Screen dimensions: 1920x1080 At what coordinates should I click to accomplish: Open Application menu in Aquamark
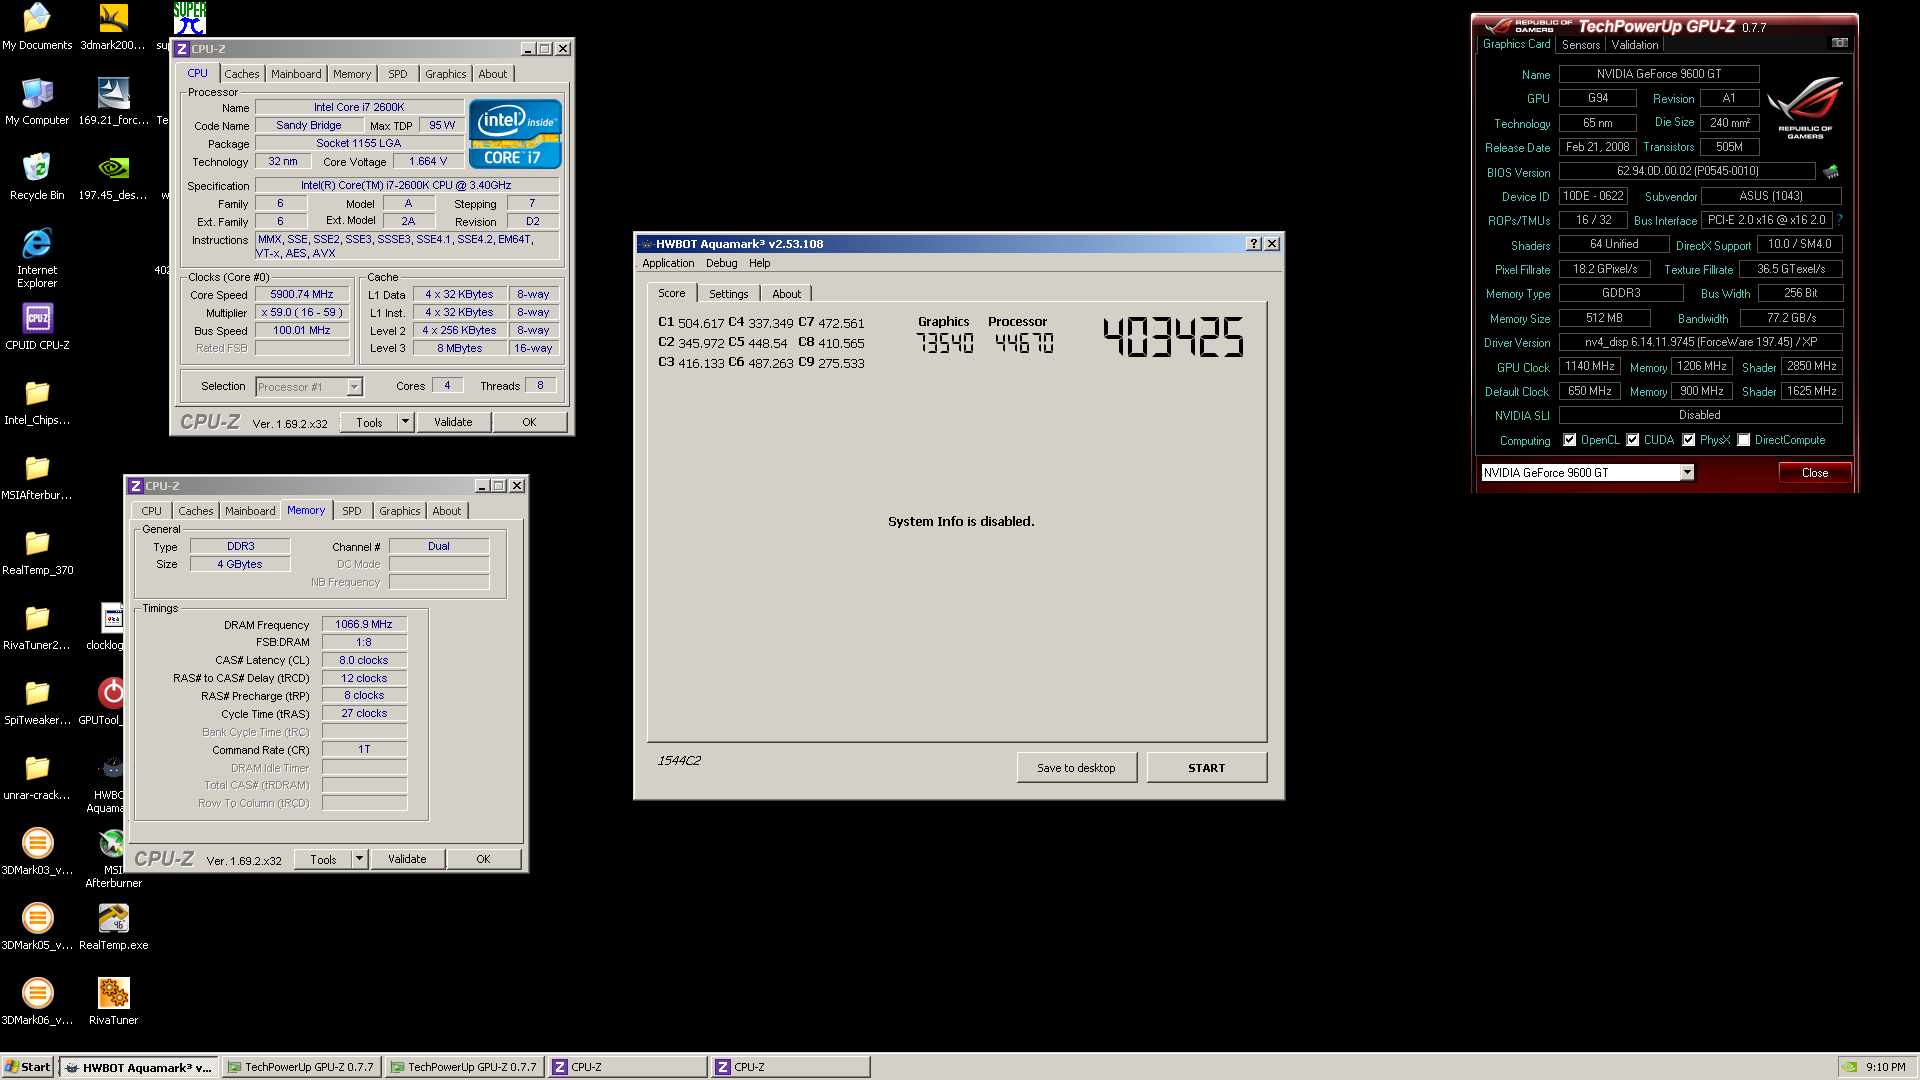tap(668, 263)
